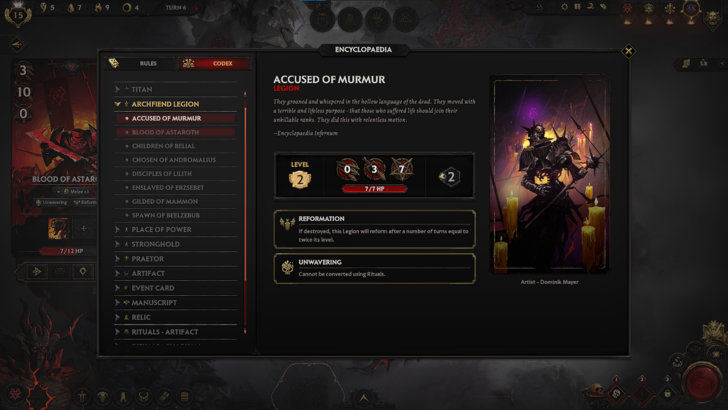Click the Accused of Murmur artwork
The height and width of the screenshot is (410, 728).
point(550,175)
